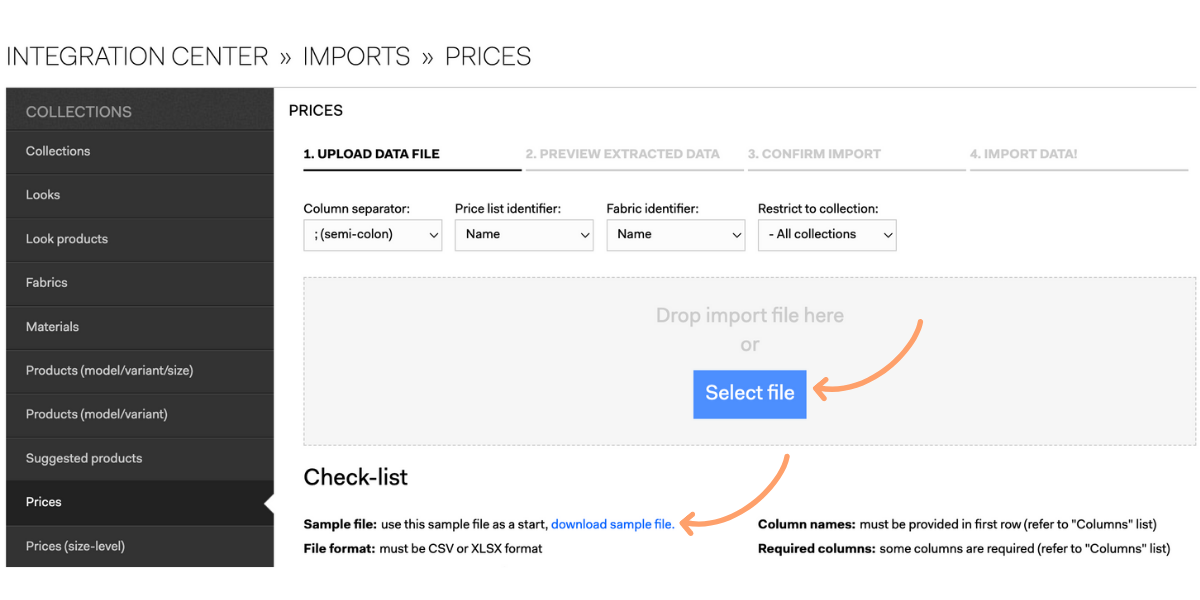Open the download sample file link

pos(612,524)
